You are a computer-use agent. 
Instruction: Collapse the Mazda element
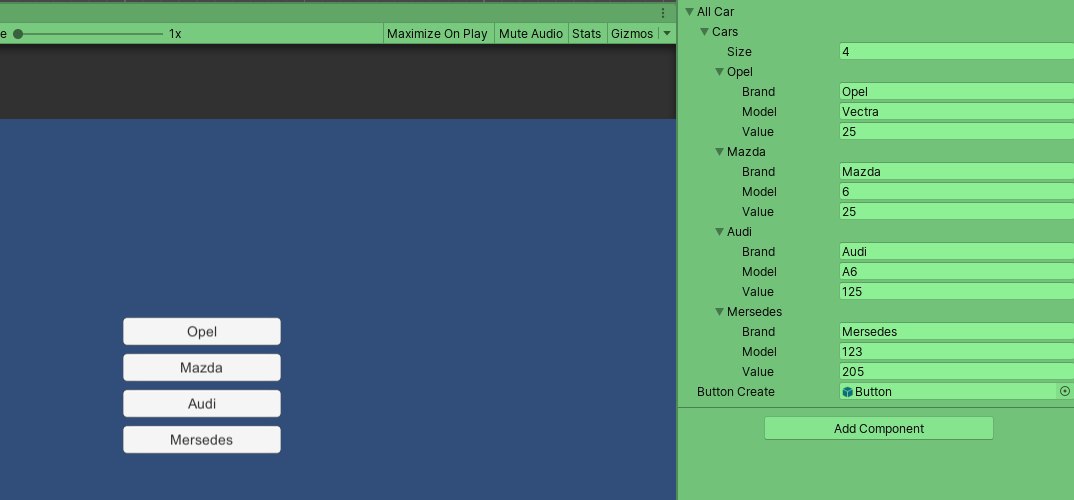click(719, 151)
